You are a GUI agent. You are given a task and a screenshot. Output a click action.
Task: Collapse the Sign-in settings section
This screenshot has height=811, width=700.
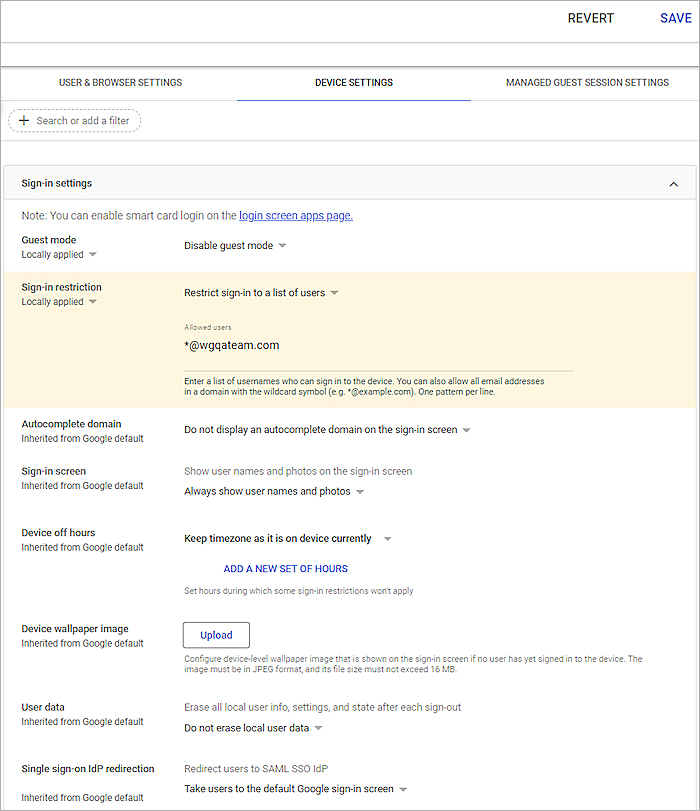point(674,183)
